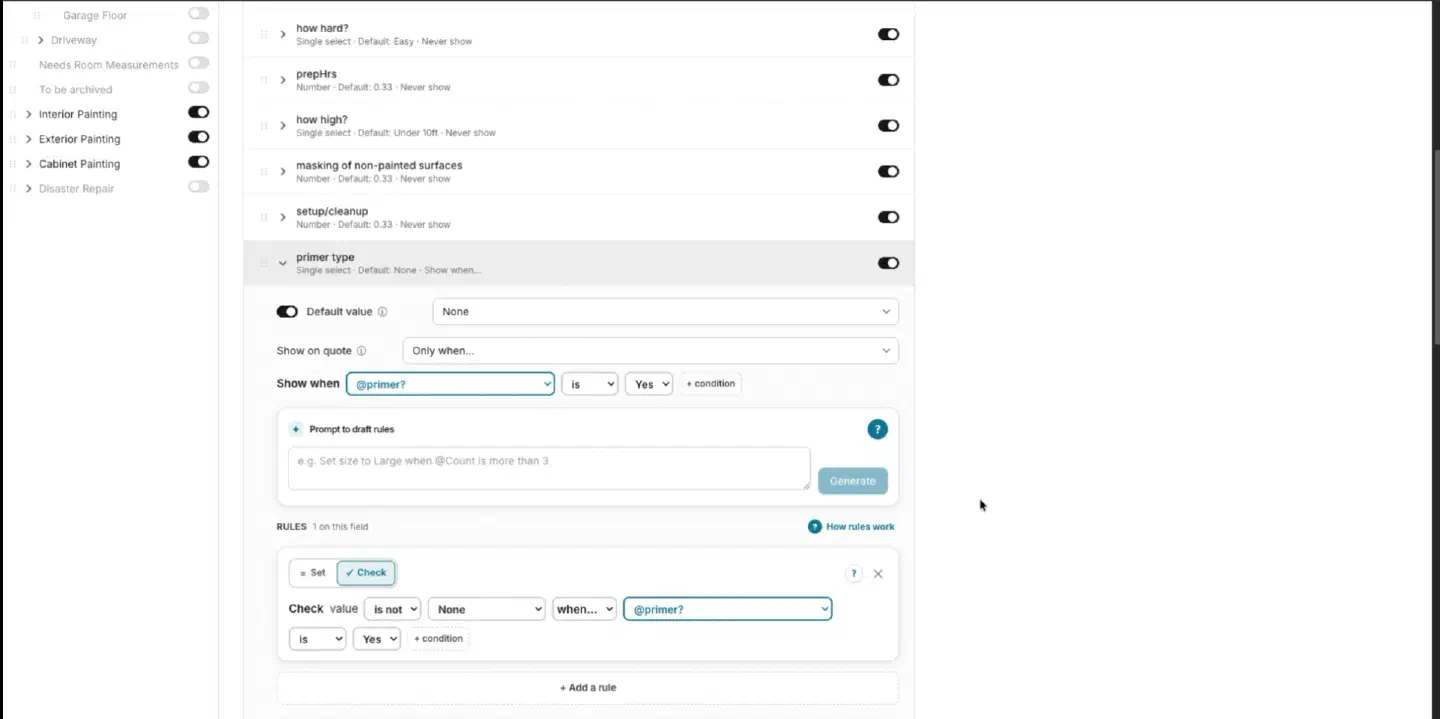Click drag handle of Exterior Painting item
The image size is (1440, 719).
tap(13, 139)
